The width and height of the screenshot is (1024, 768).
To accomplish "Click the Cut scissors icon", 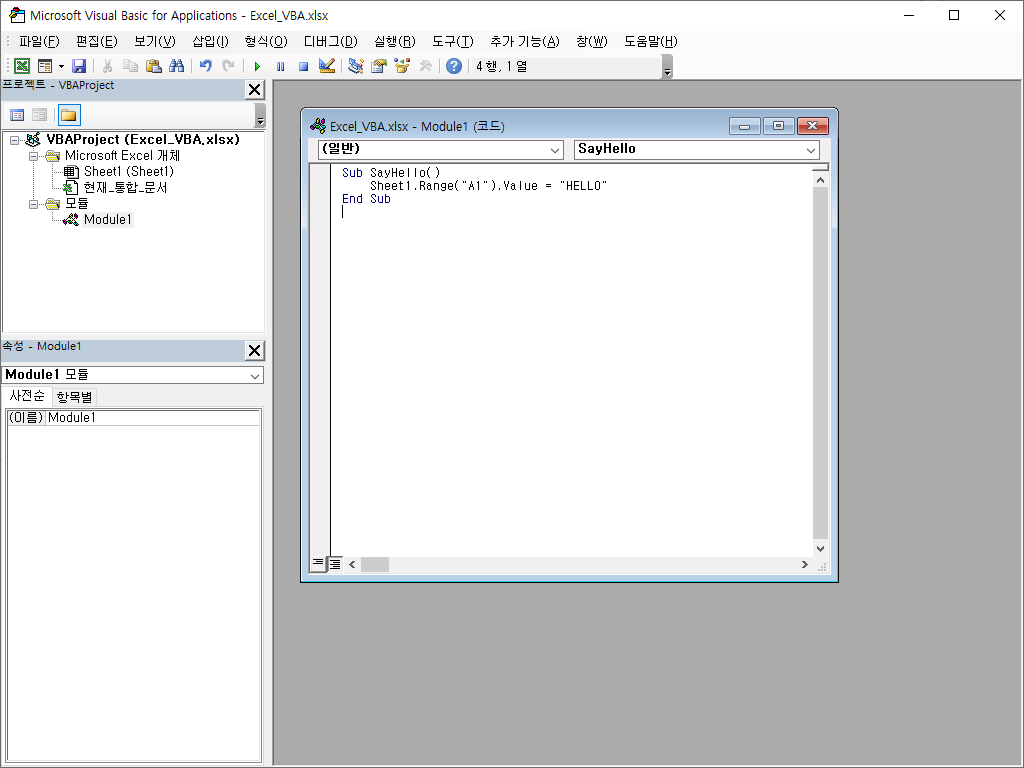I will tap(107, 66).
